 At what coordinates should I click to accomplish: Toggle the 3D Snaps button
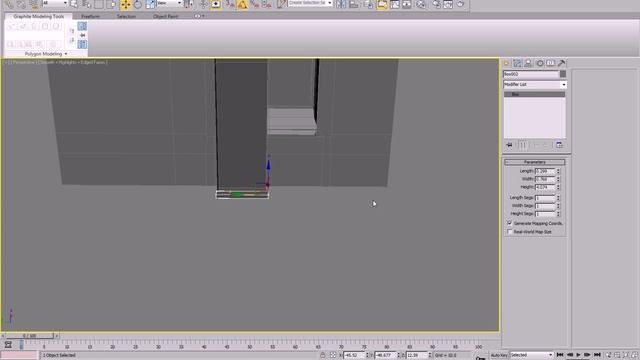point(230,4)
